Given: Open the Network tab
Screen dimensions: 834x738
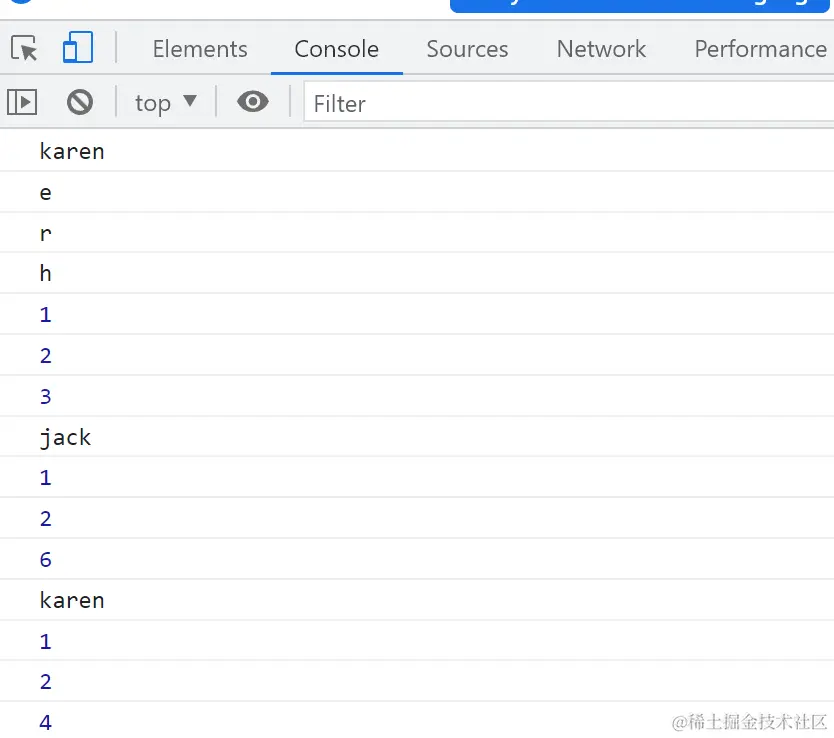Looking at the screenshot, I should tap(602, 49).
